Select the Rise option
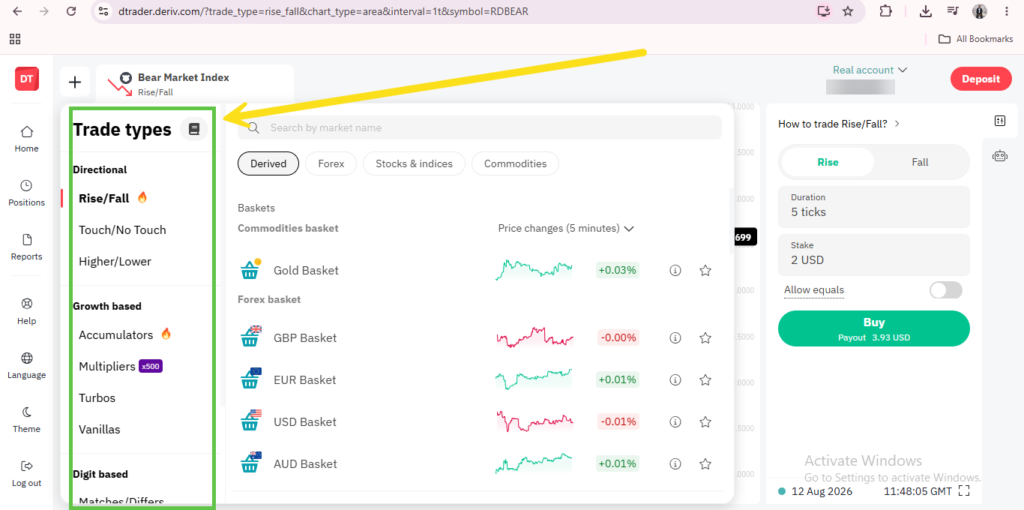Image resolution: width=1024 pixels, height=510 pixels. click(827, 162)
